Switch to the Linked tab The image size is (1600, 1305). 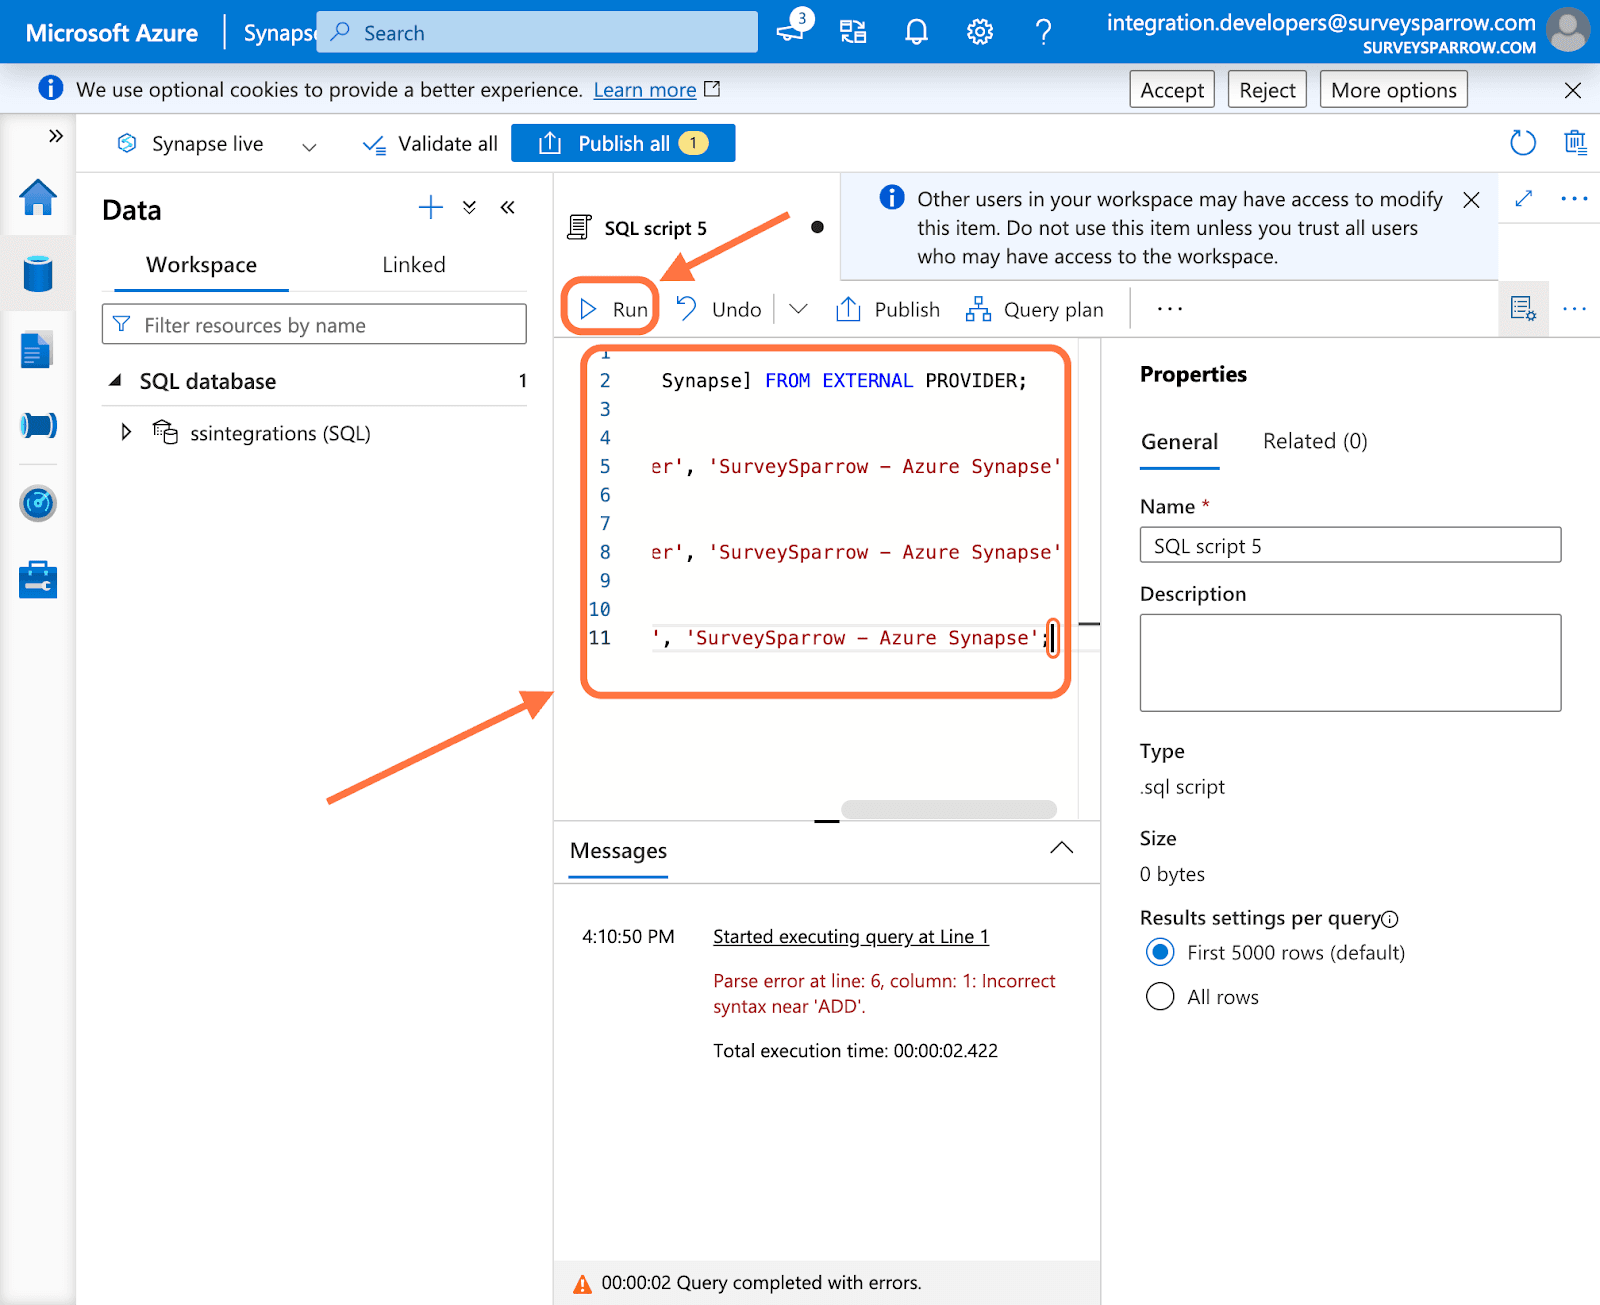(413, 265)
